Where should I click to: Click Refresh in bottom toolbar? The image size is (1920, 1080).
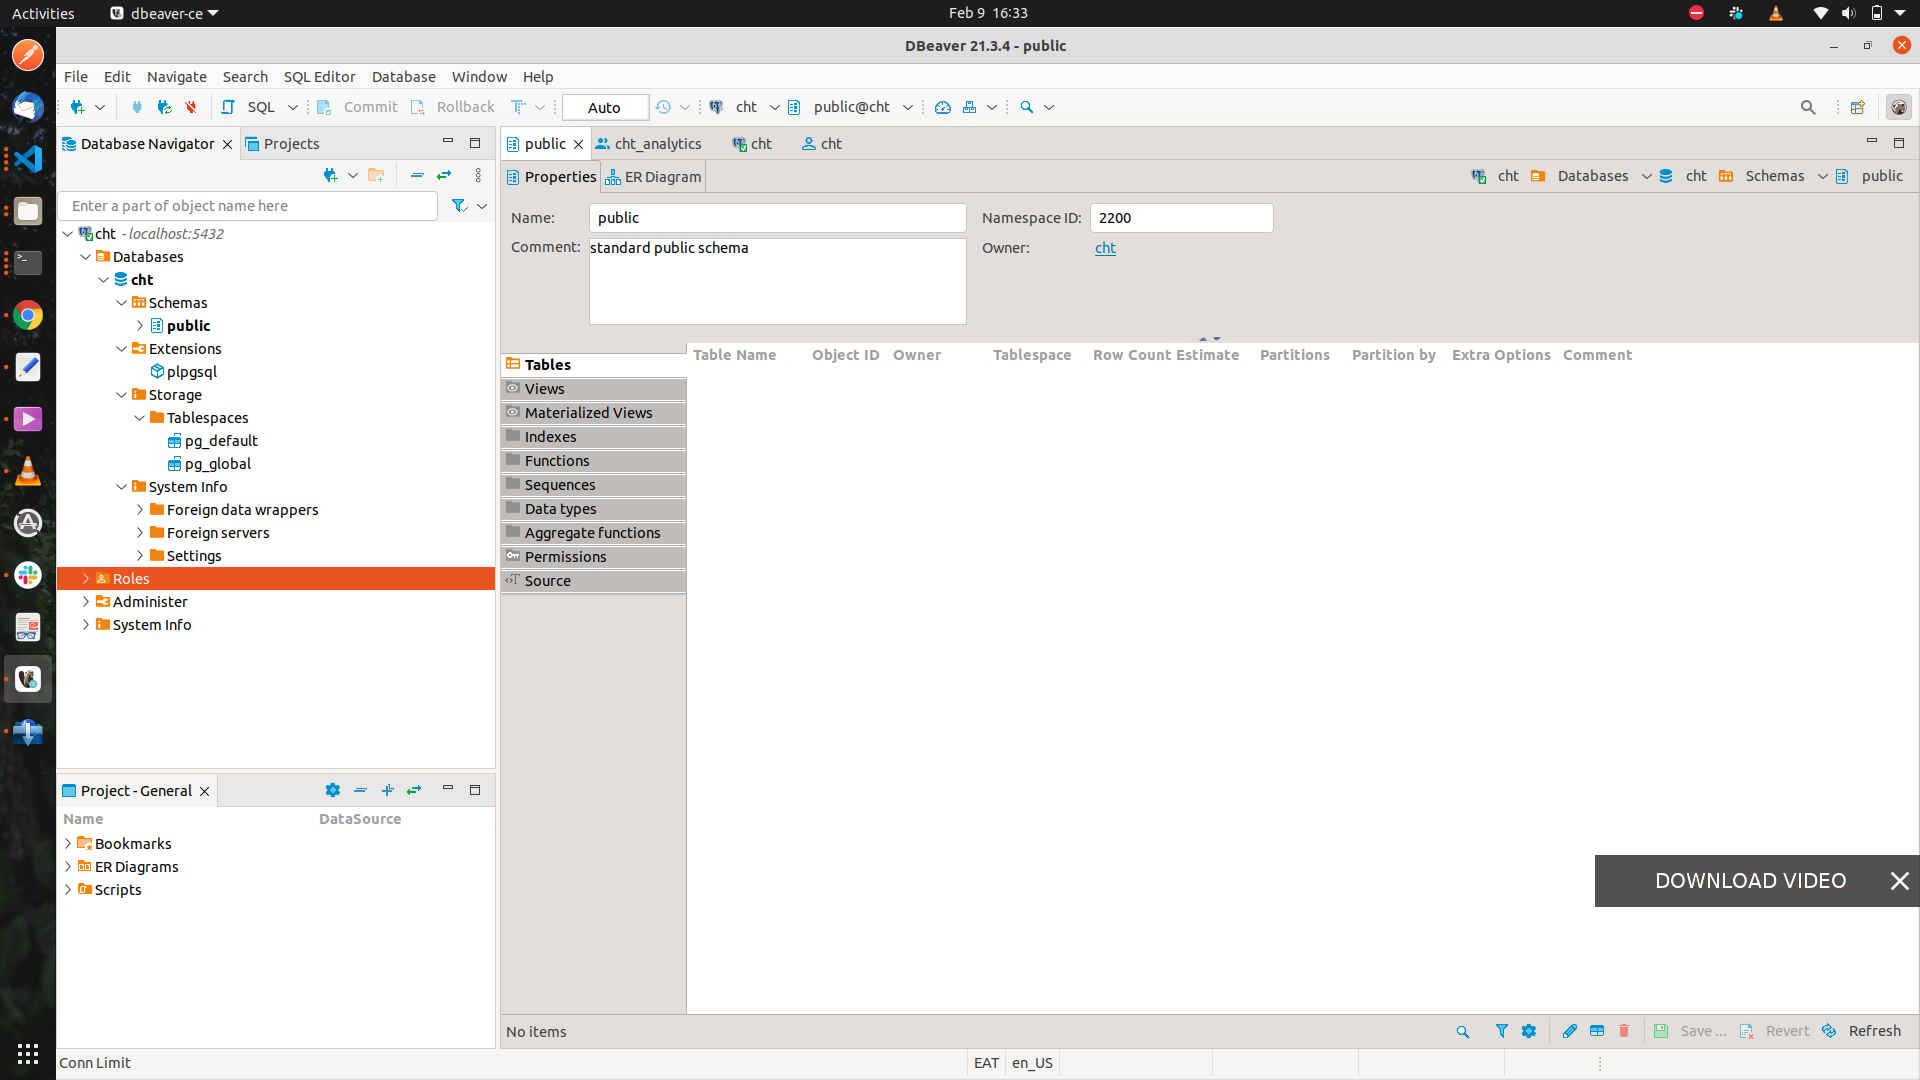[x=1862, y=1031]
